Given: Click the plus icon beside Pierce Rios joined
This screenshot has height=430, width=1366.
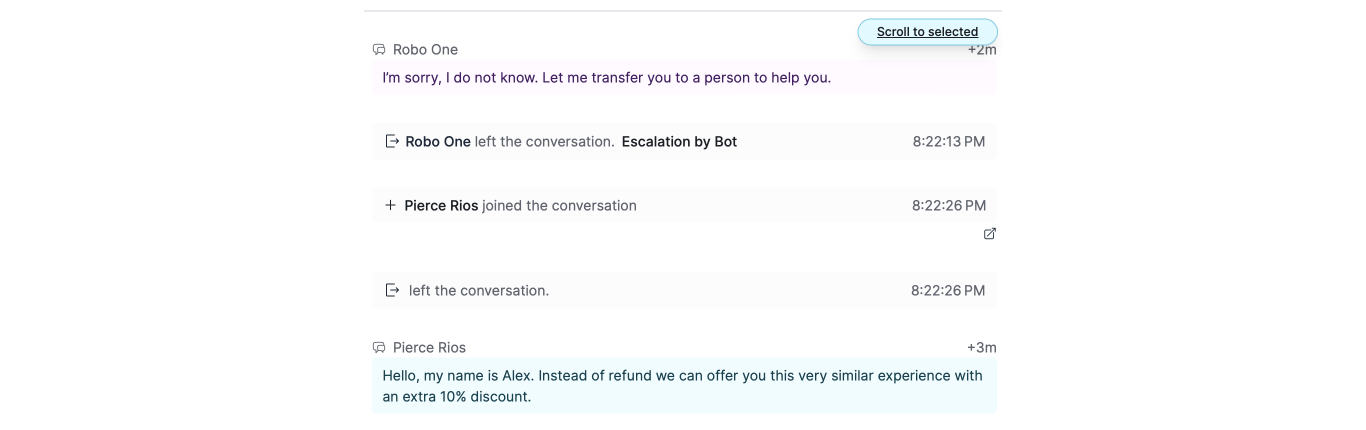Looking at the screenshot, I should coord(391,206).
